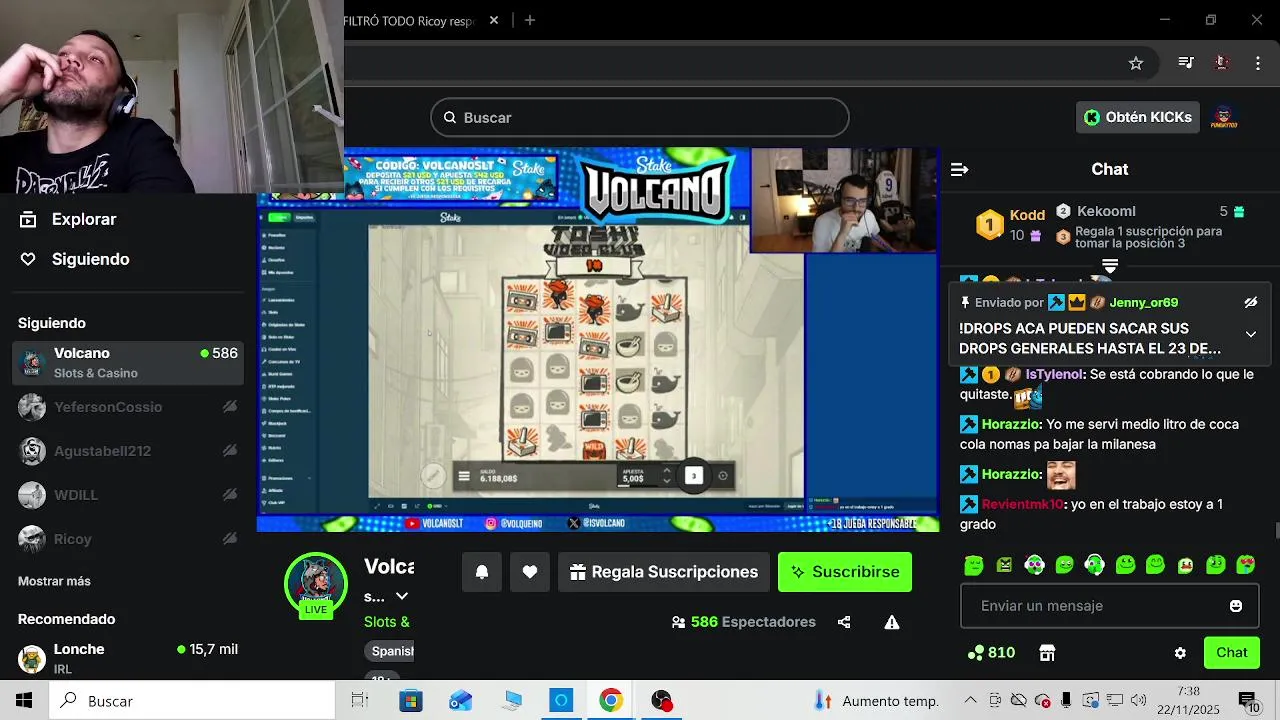This screenshot has width=1280, height=720.
Task: Click the Obtén KICKs button
Action: click(x=1138, y=117)
